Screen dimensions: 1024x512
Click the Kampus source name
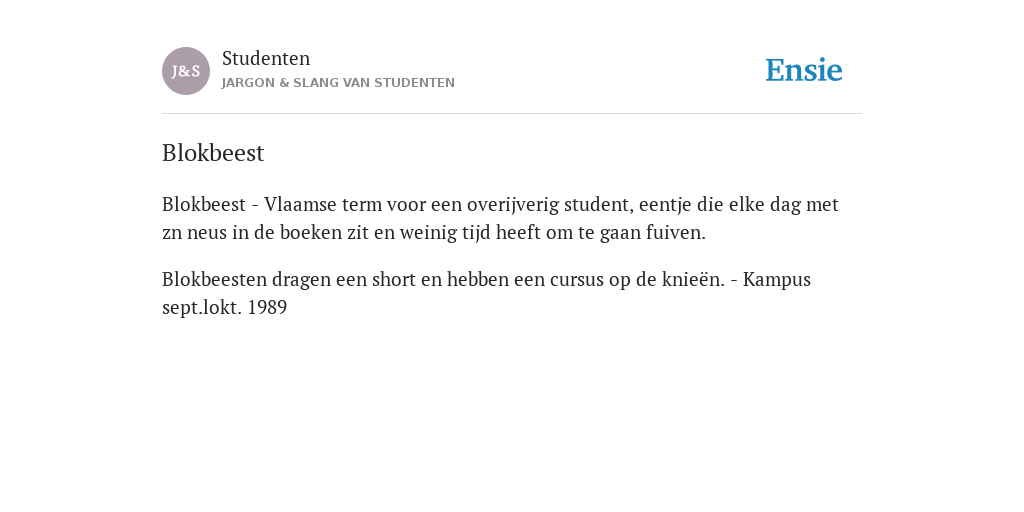click(x=777, y=280)
